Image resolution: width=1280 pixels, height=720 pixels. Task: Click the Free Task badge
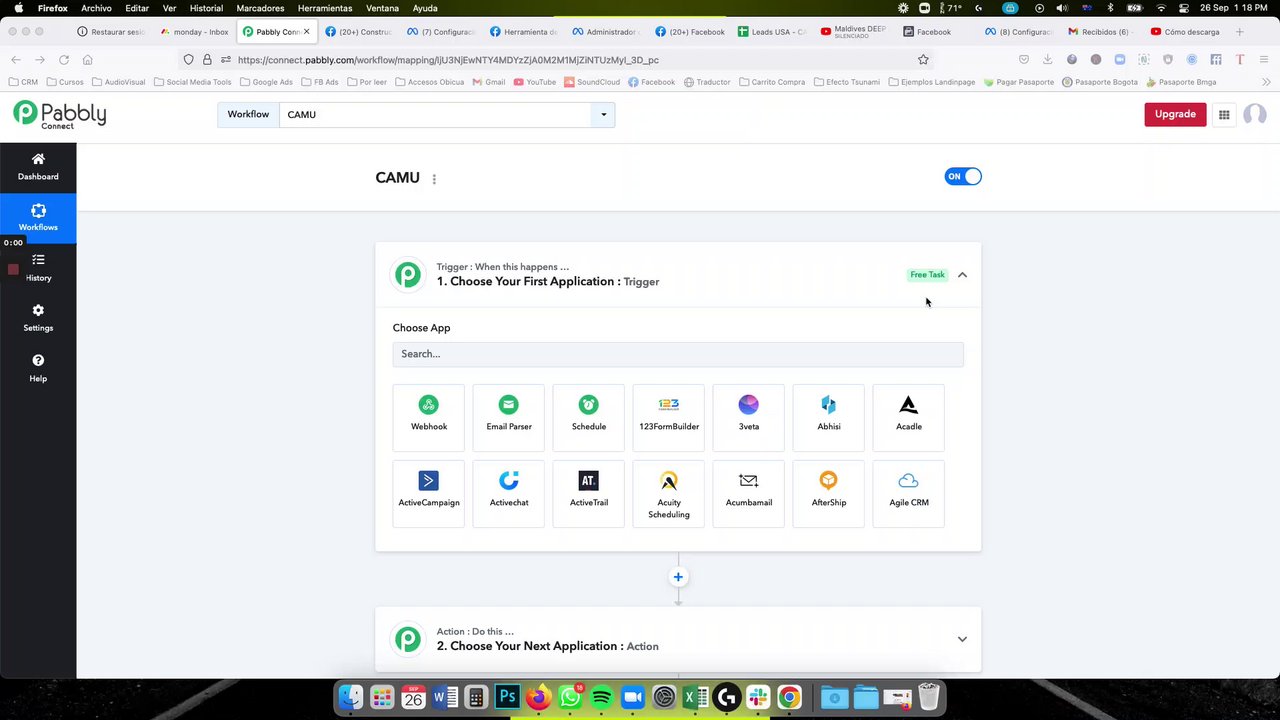[927, 275]
